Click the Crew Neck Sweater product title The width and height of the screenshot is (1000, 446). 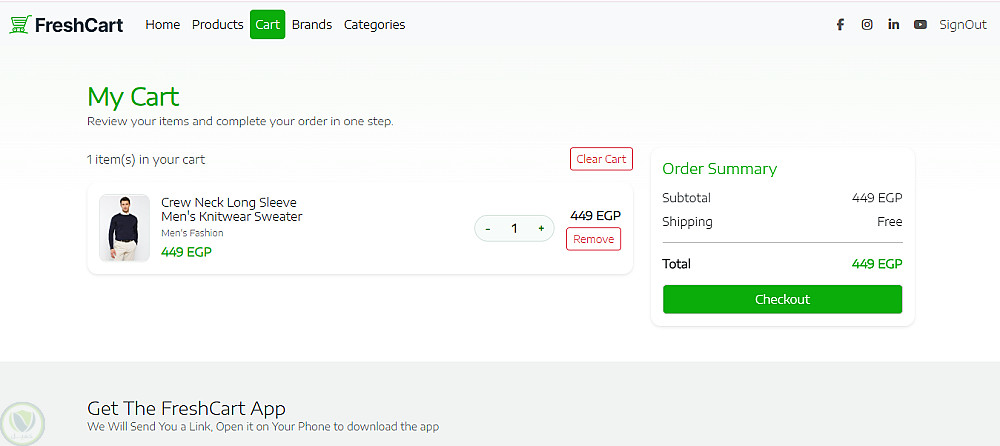231,209
